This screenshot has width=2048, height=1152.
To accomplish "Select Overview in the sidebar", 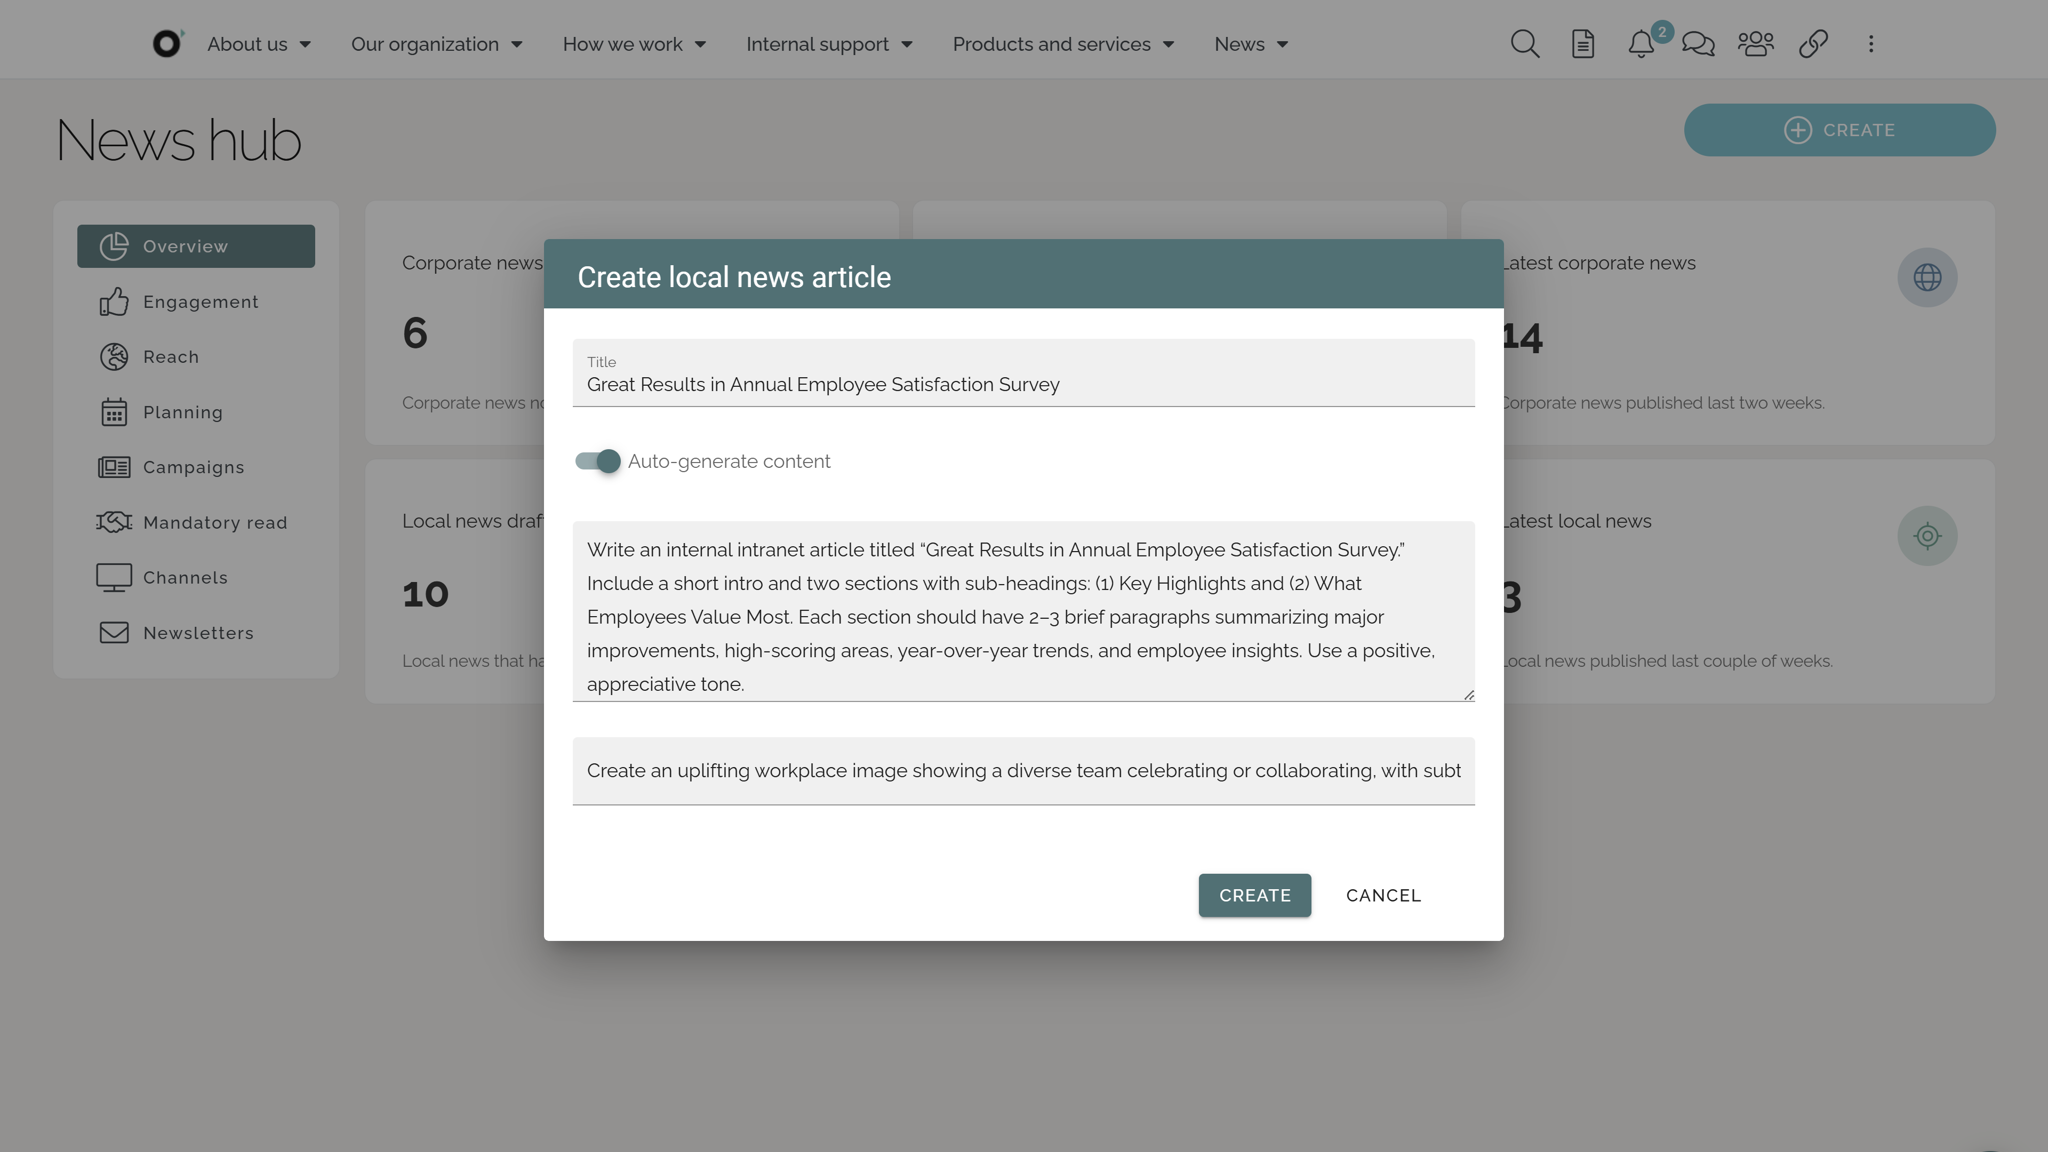I will tap(196, 246).
